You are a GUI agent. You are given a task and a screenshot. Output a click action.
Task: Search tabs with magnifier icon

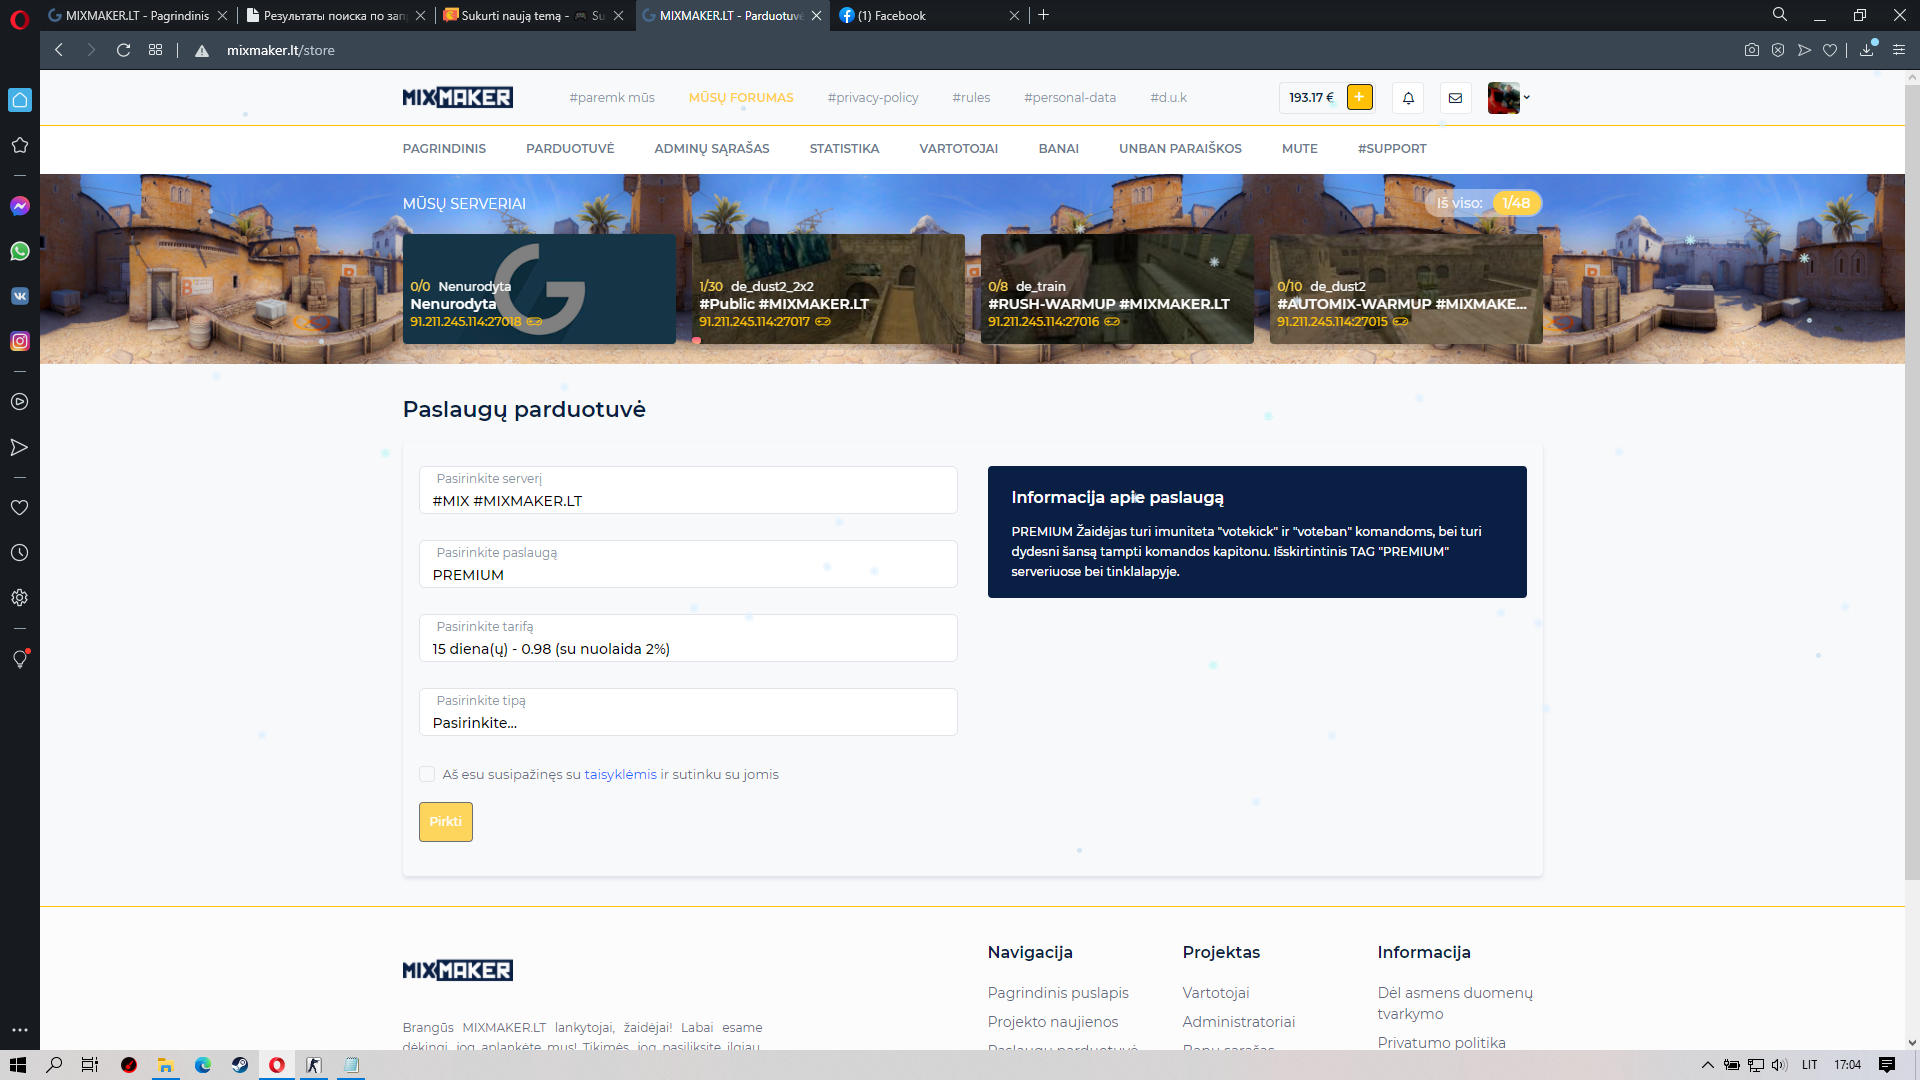(1780, 15)
